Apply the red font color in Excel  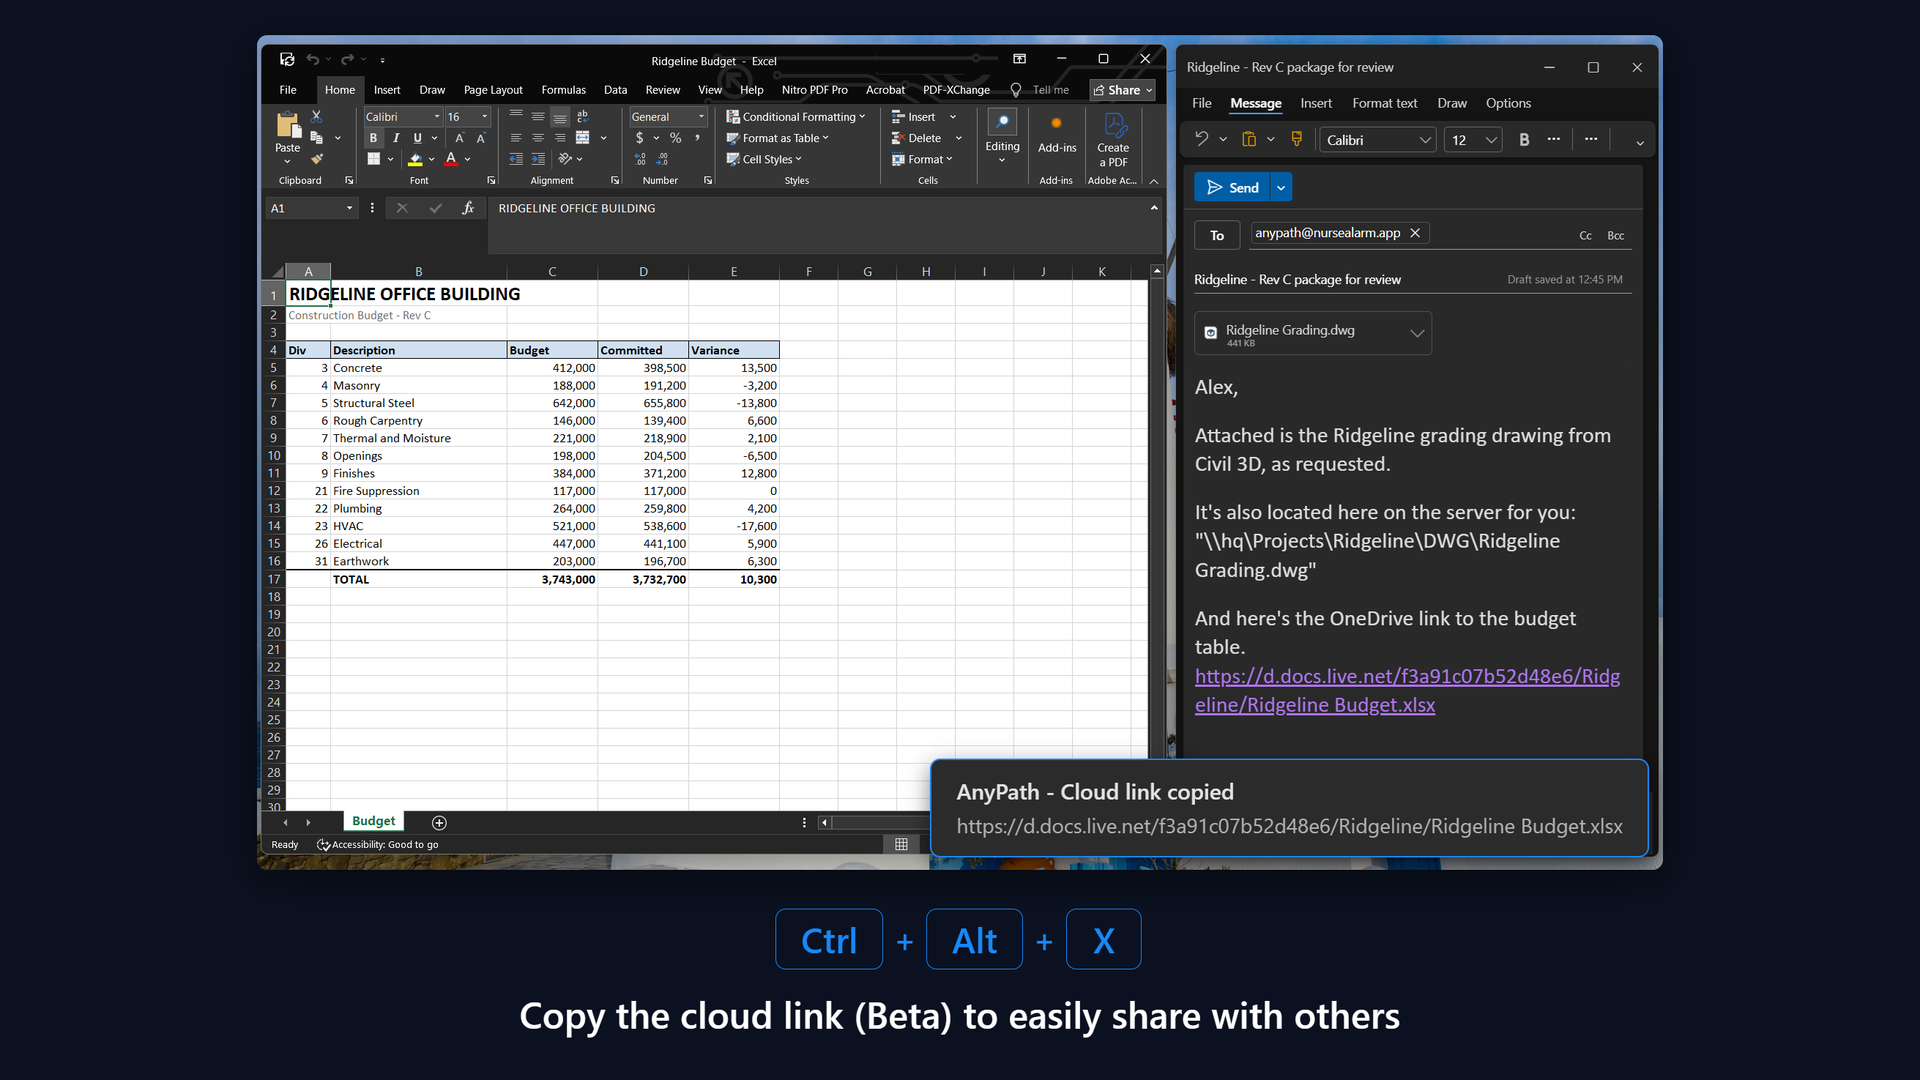click(x=451, y=159)
